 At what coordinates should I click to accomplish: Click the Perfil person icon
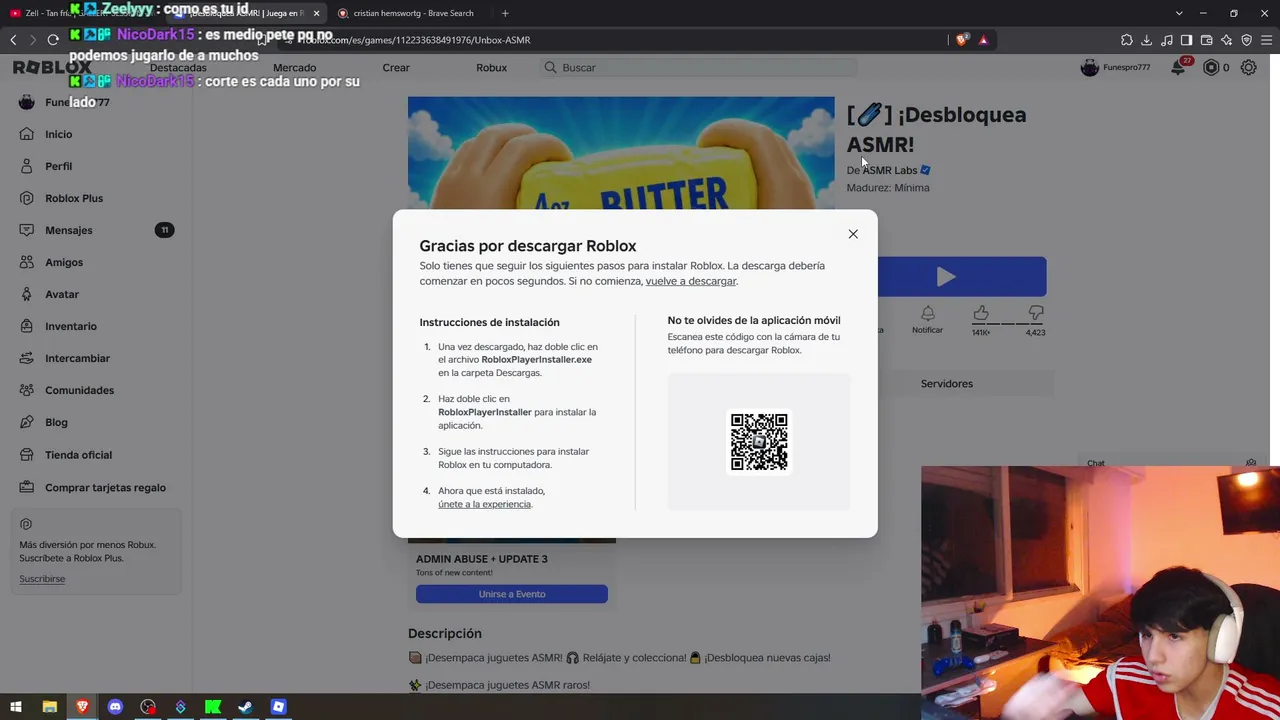coord(26,166)
